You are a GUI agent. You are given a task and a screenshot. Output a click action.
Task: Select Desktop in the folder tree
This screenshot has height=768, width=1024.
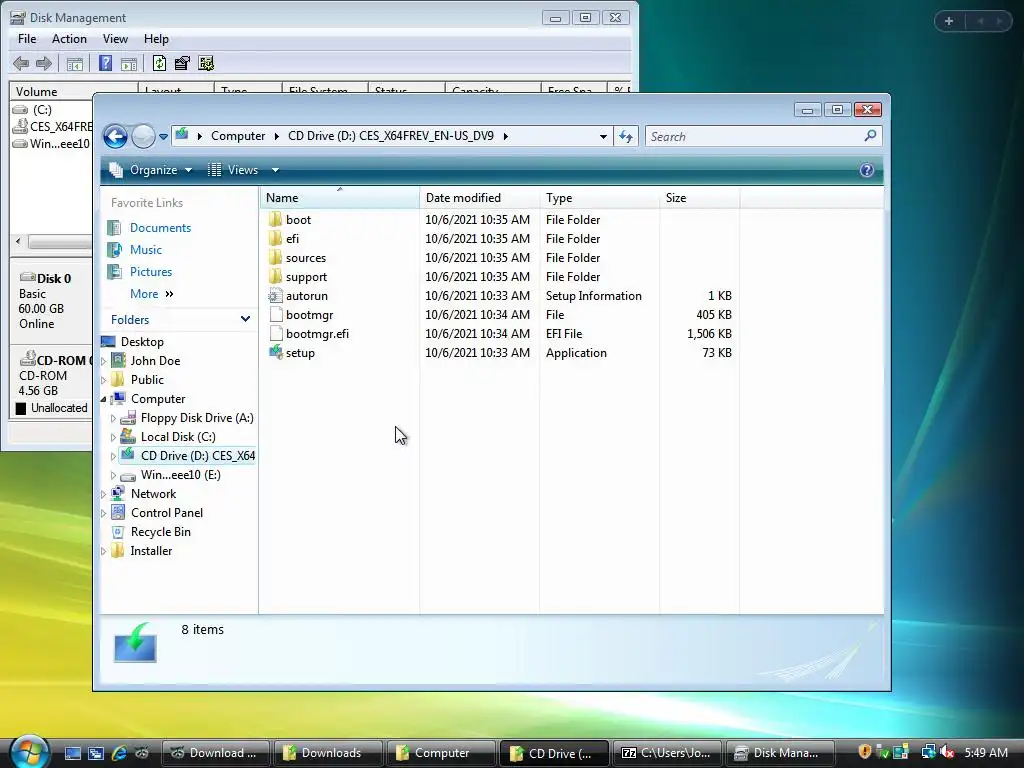coord(142,342)
